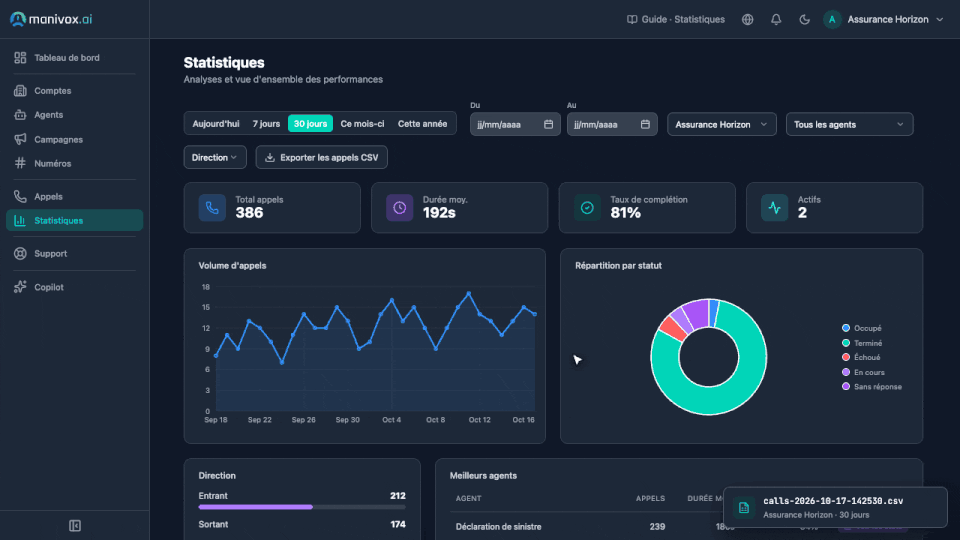Screen dimensions: 960x540
Task: Click the APPELS column header
Action: pos(650,498)
